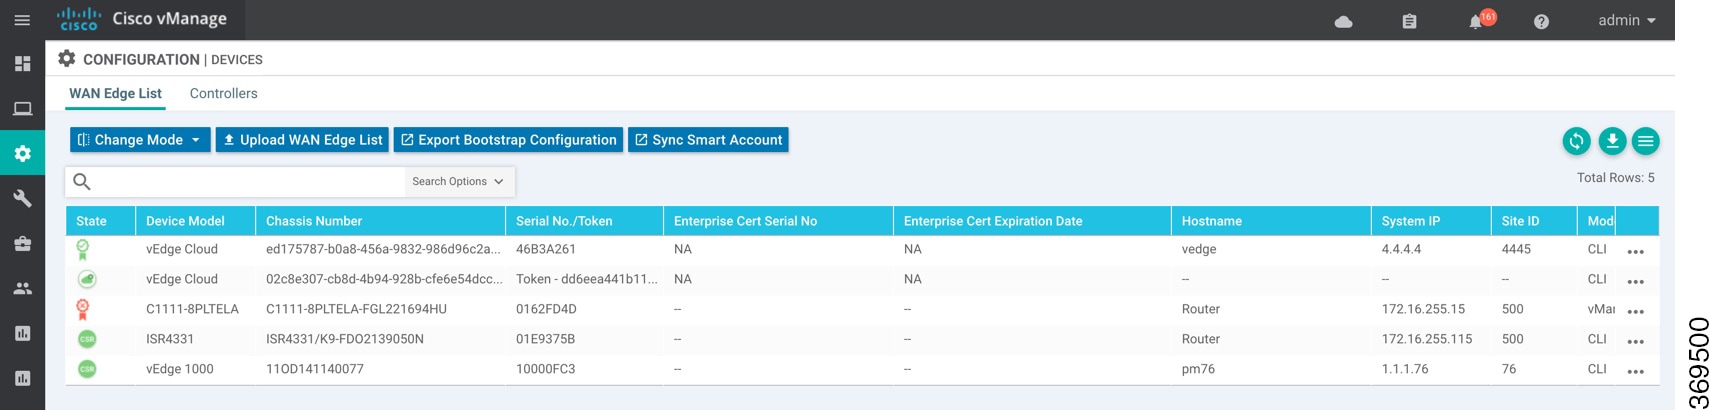
Task: Download the device list via export icon
Action: [x=1612, y=141]
